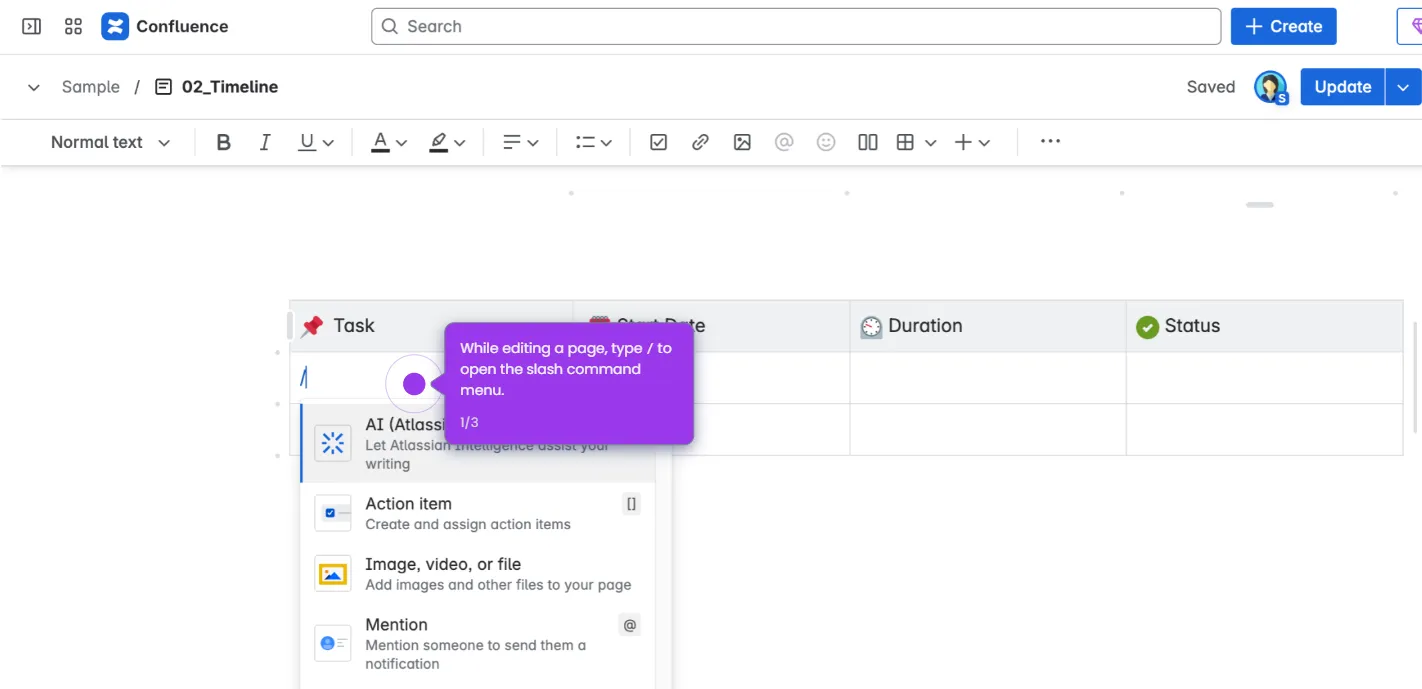Viewport: 1422px width, 689px height.
Task: Toggle bold formatting
Action: (224, 143)
